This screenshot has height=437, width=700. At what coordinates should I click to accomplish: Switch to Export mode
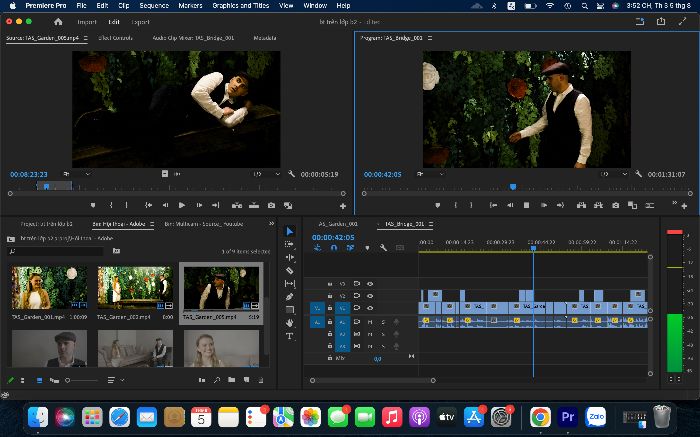click(x=140, y=22)
